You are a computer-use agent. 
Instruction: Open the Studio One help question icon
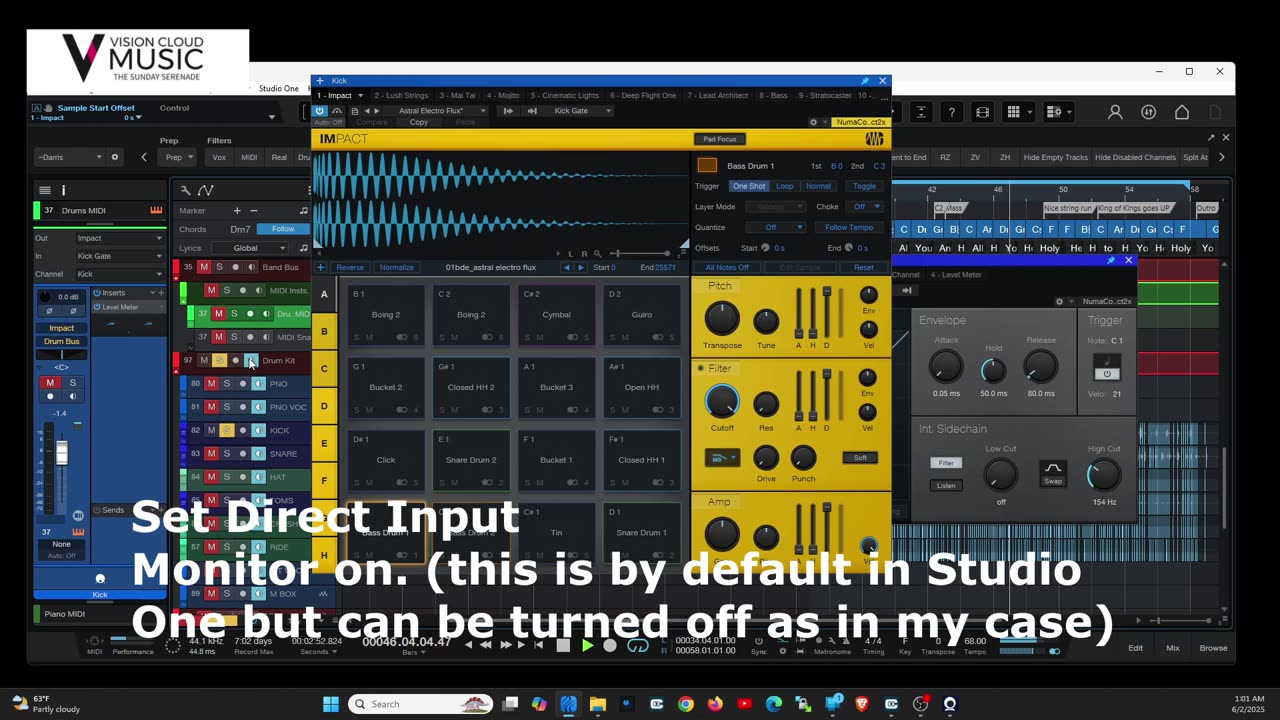[952, 112]
